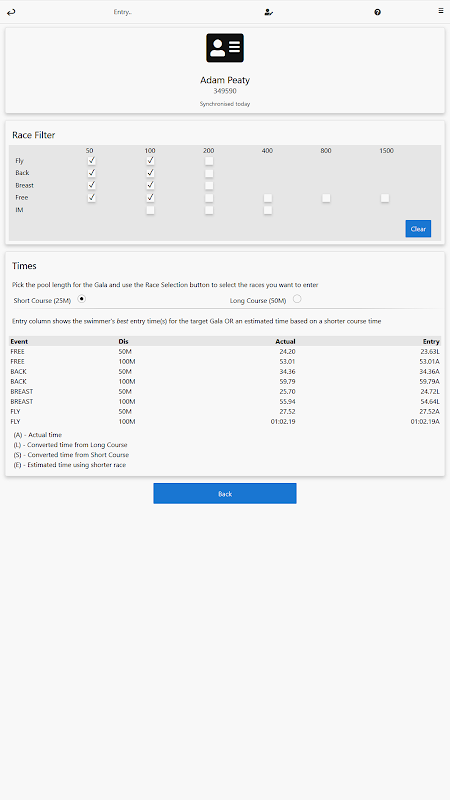Viewport: 450px width, 800px height.
Task: Click the Actual column header
Action: tap(286, 341)
